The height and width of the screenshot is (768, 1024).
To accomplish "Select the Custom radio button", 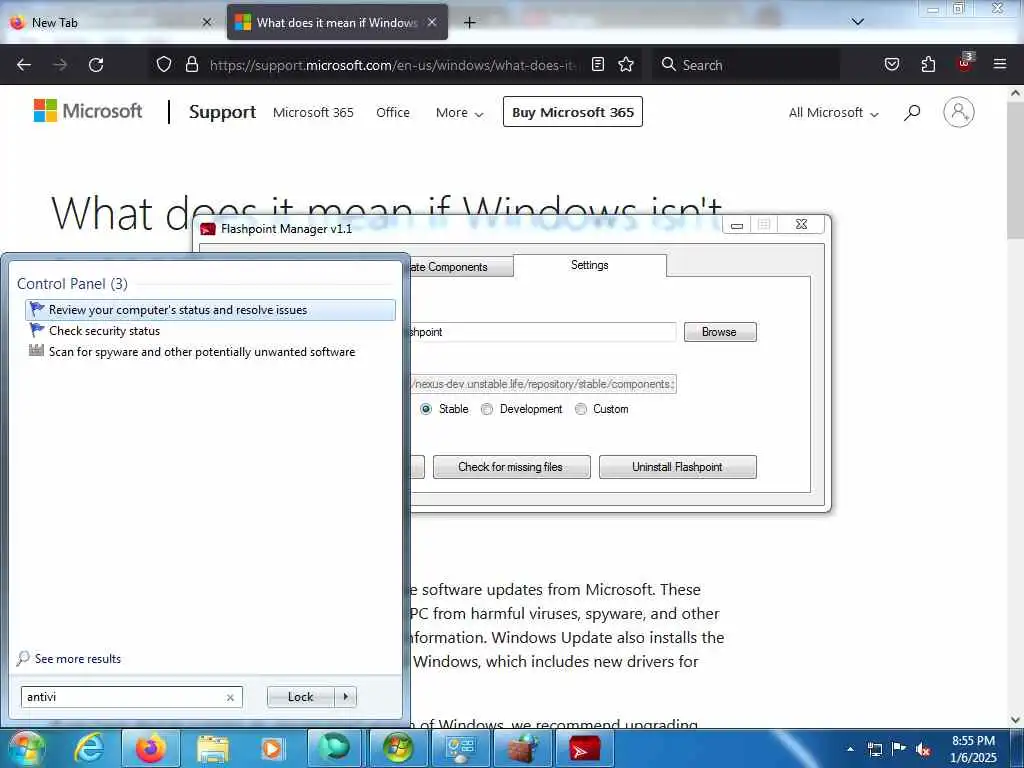I will pos(581,409).
